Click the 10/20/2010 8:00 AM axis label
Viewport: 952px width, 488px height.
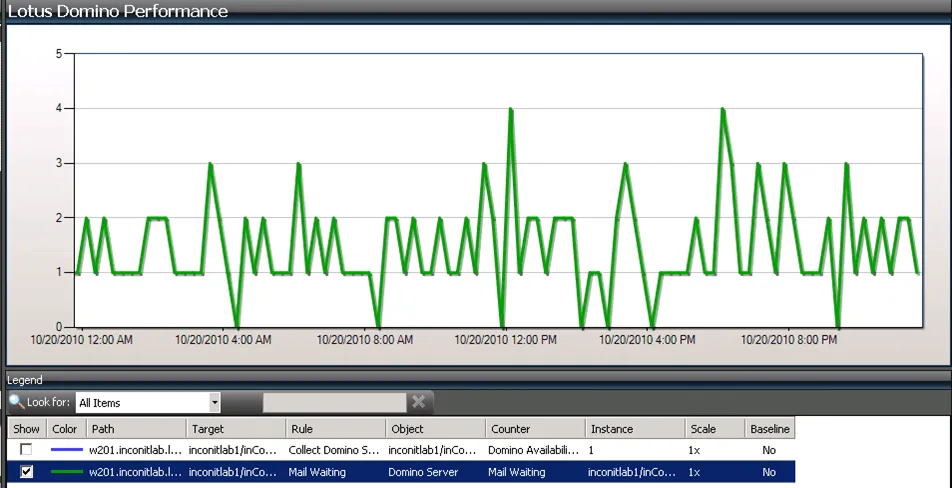[364, 340]
